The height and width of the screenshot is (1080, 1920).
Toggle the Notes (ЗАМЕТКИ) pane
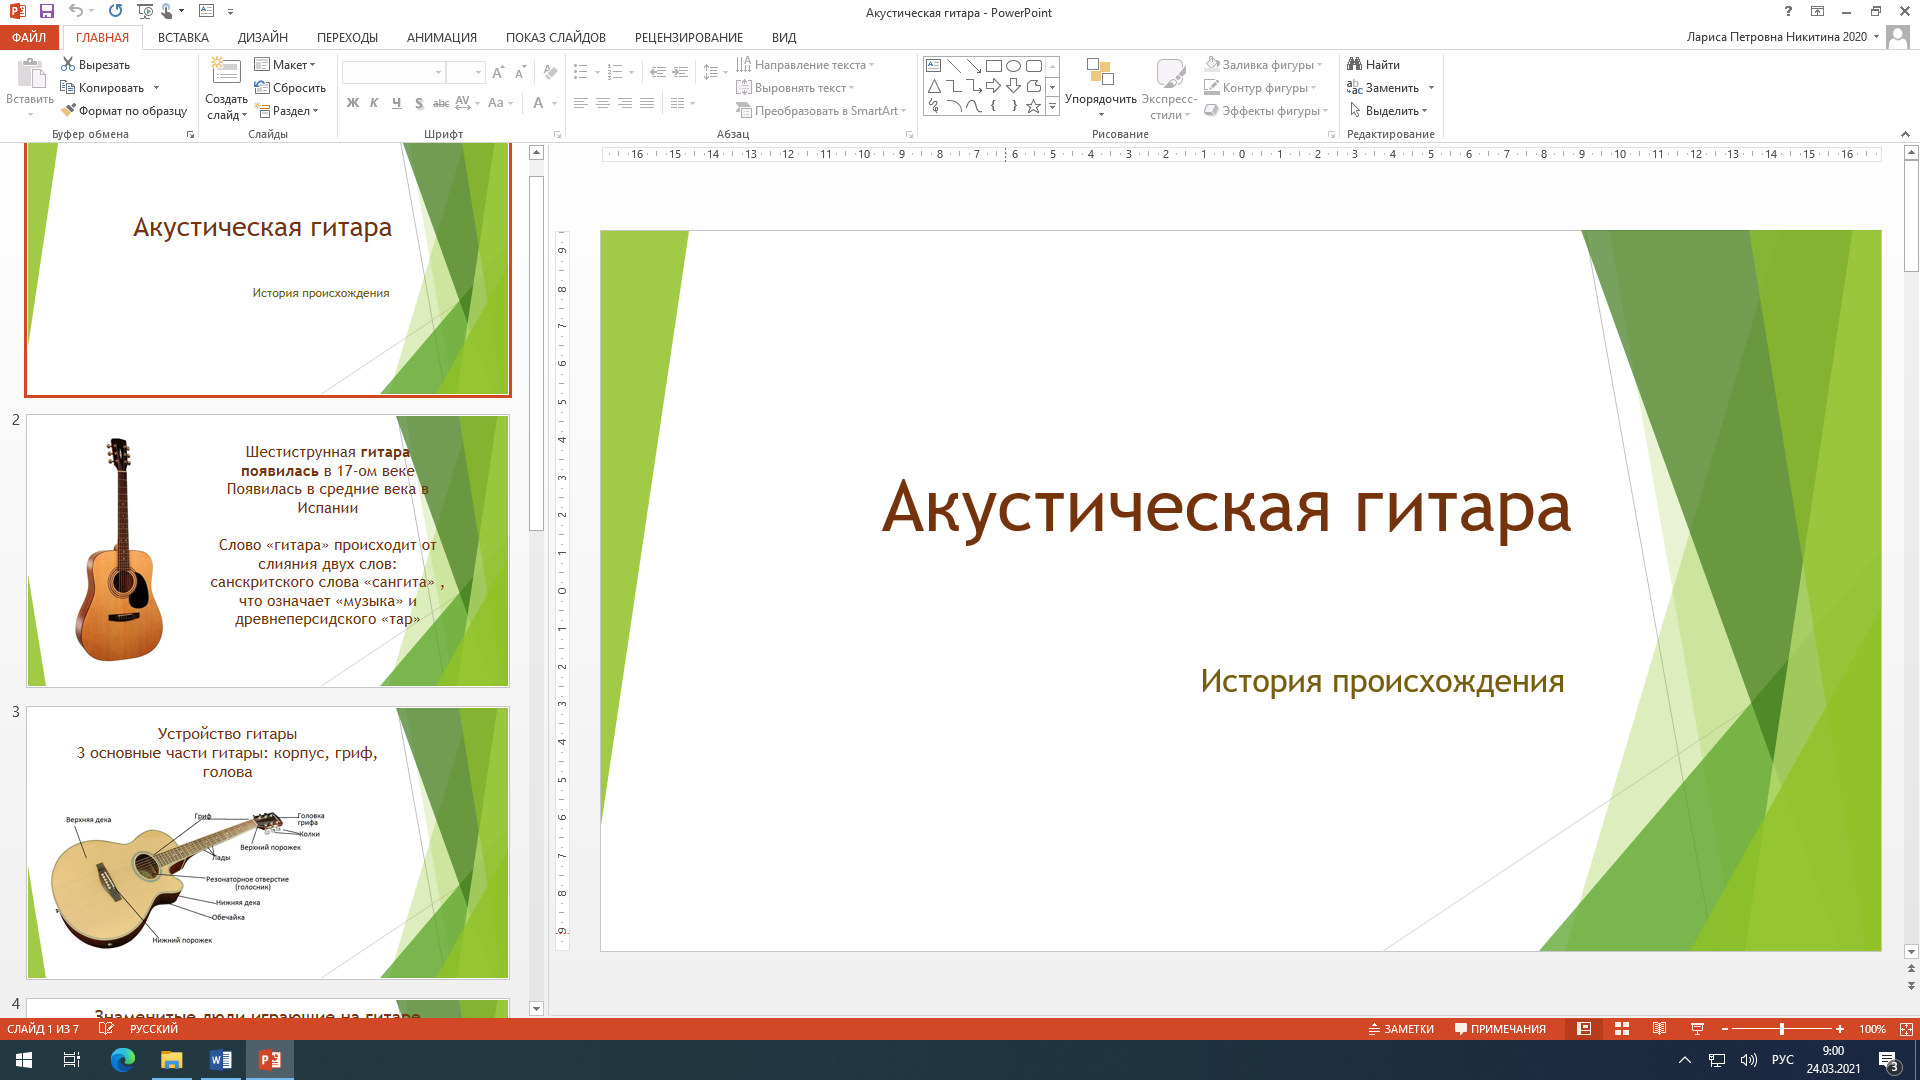1401,1029
